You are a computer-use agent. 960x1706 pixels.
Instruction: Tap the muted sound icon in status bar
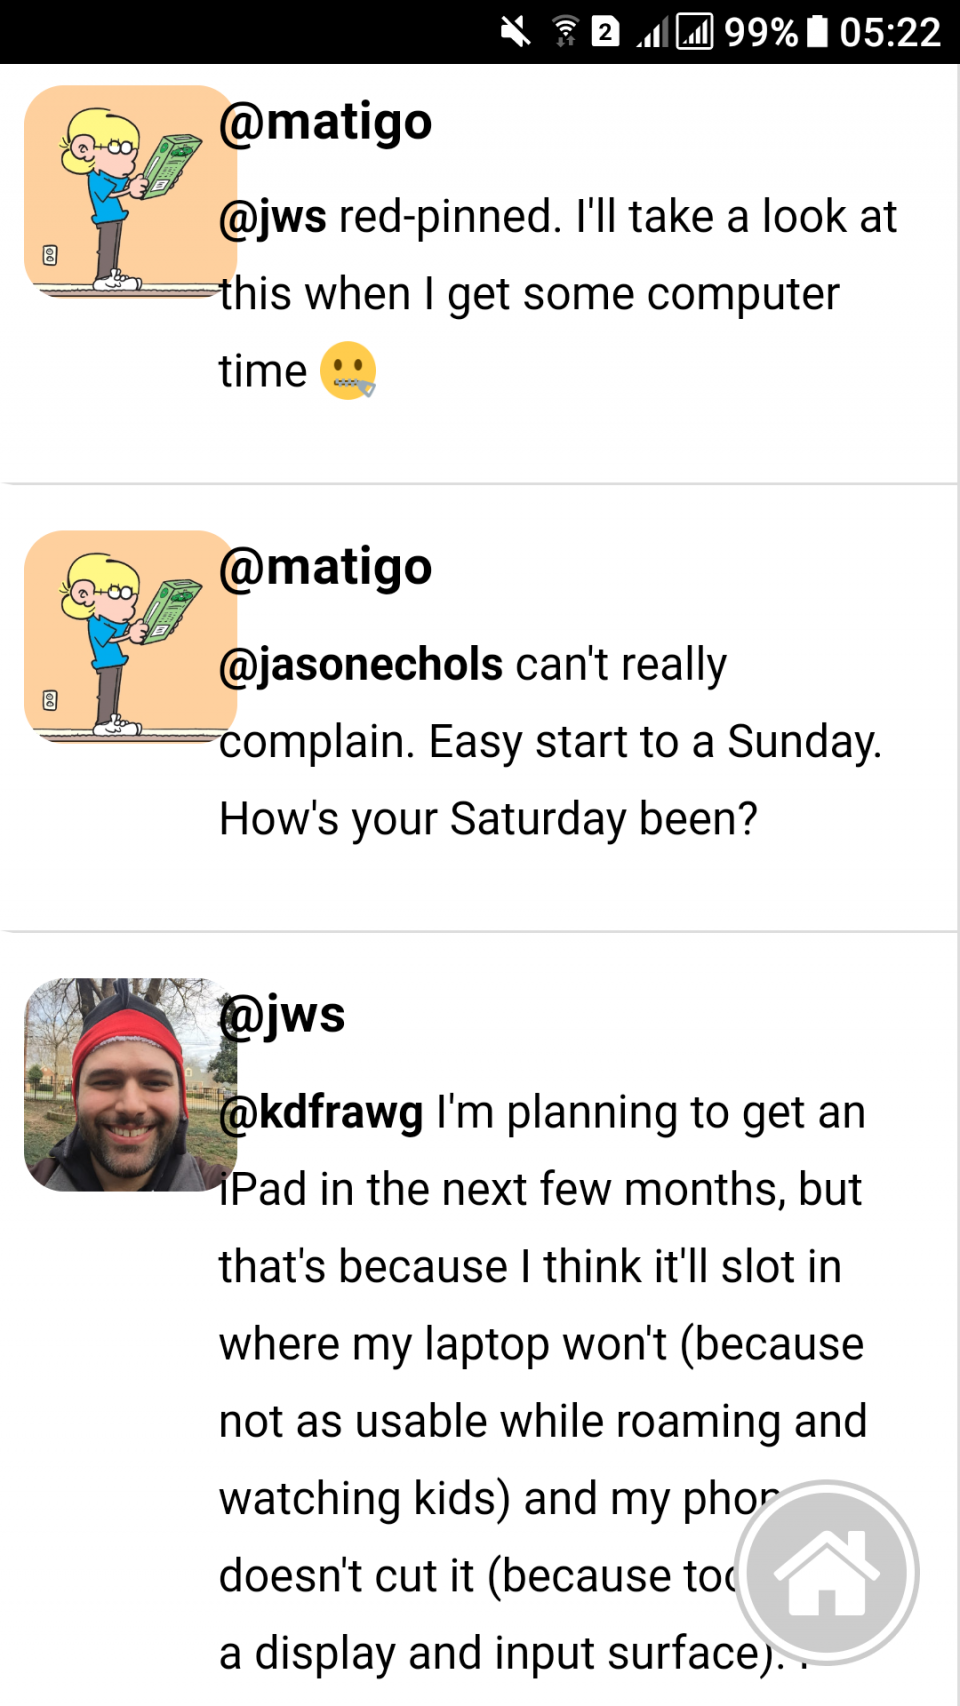pyautogui.click(x=513, y=32)
